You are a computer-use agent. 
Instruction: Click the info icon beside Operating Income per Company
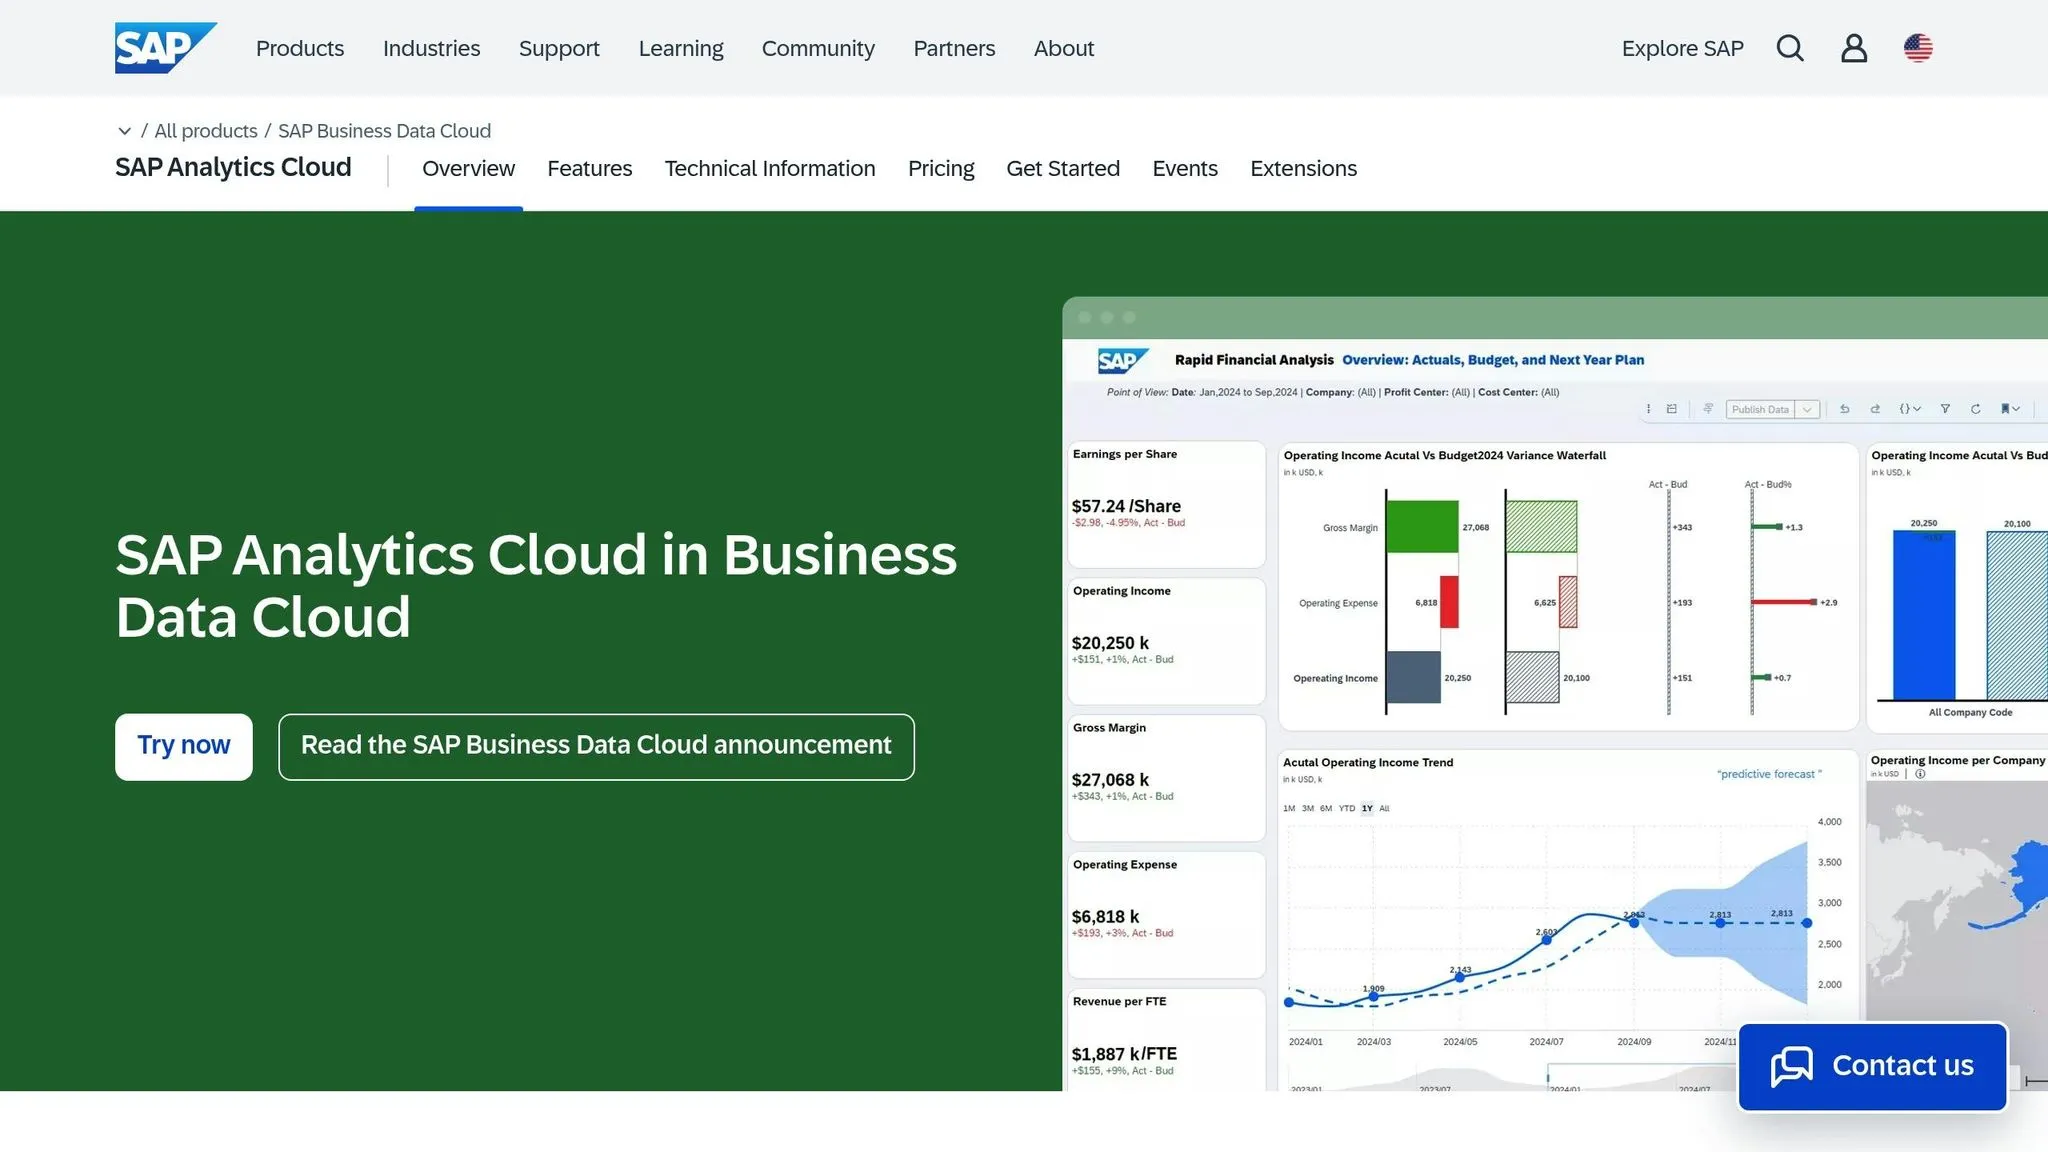(x=1920, y=774)
